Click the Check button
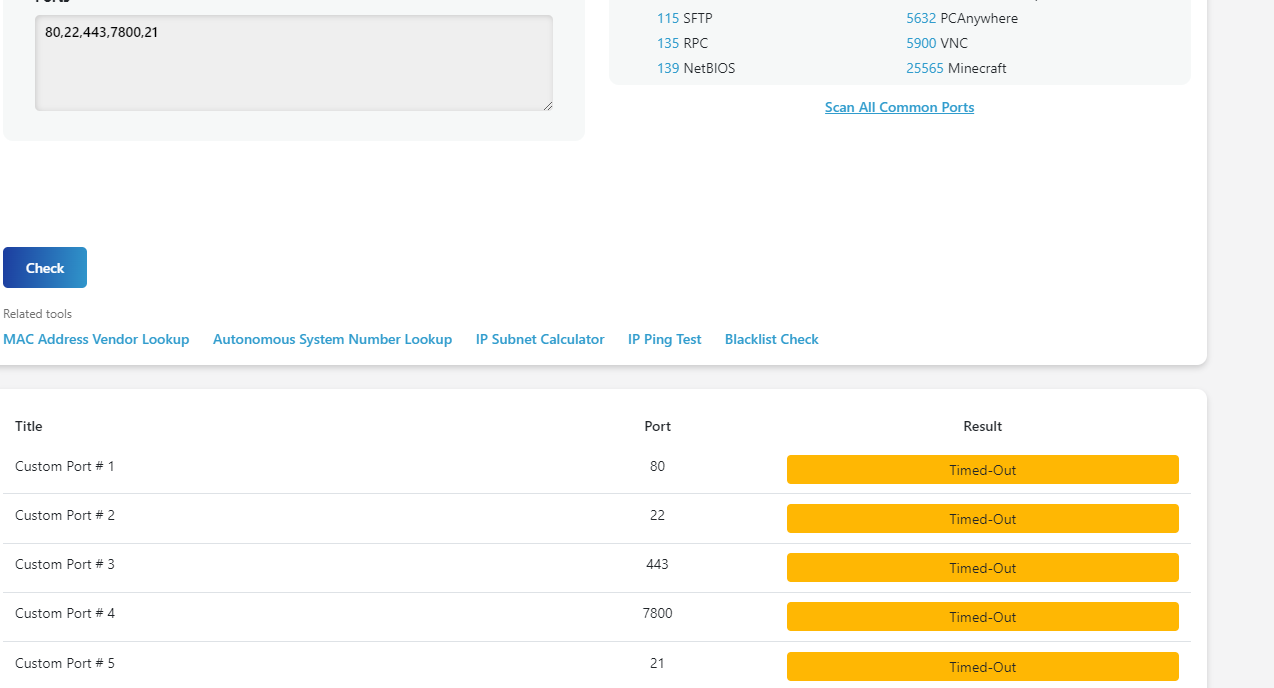Screen dimensions: 1274x688 [x=44, y=267]
